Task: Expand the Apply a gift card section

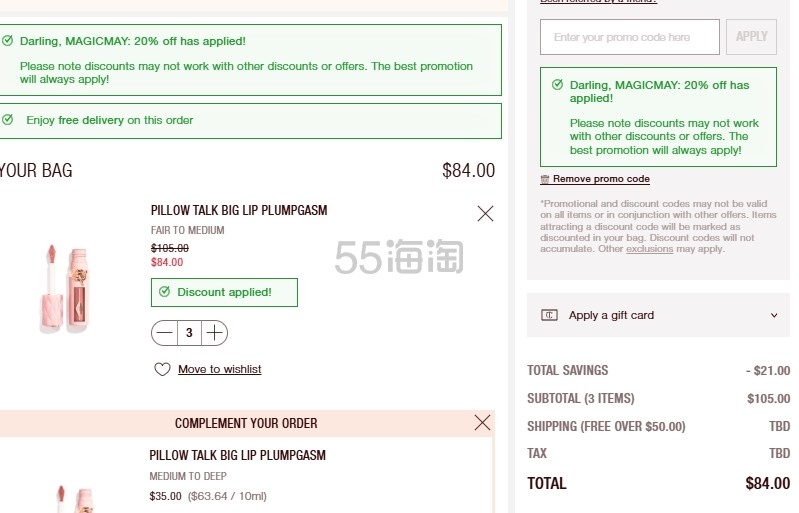Action: coord(658,315)
